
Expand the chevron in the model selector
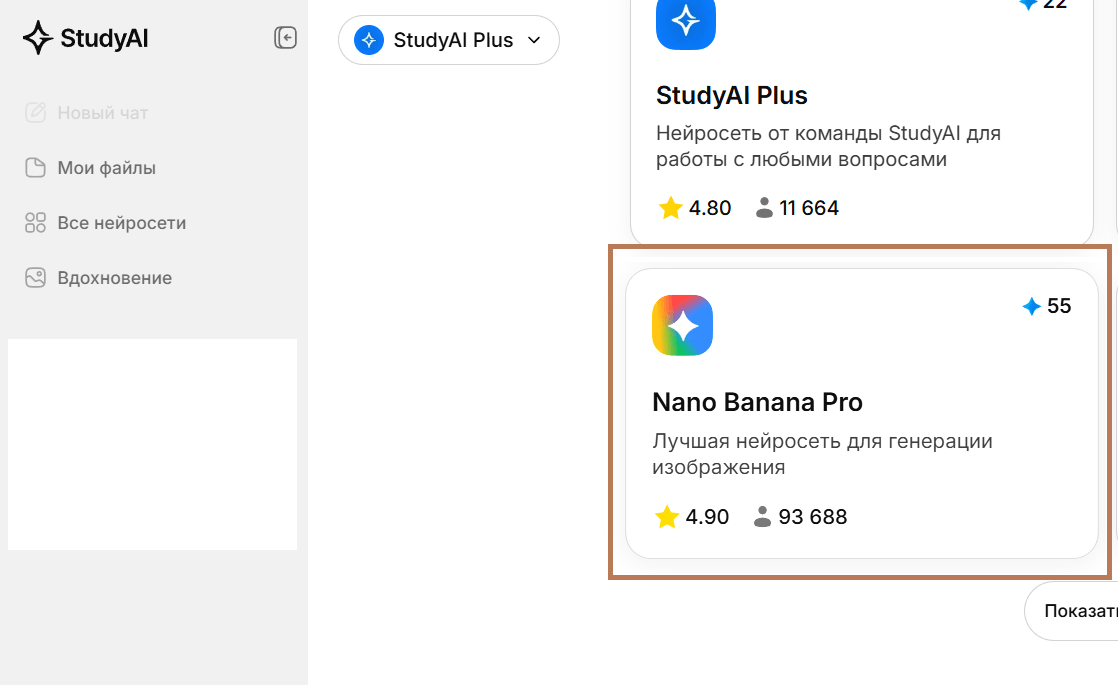pos(534,40)
